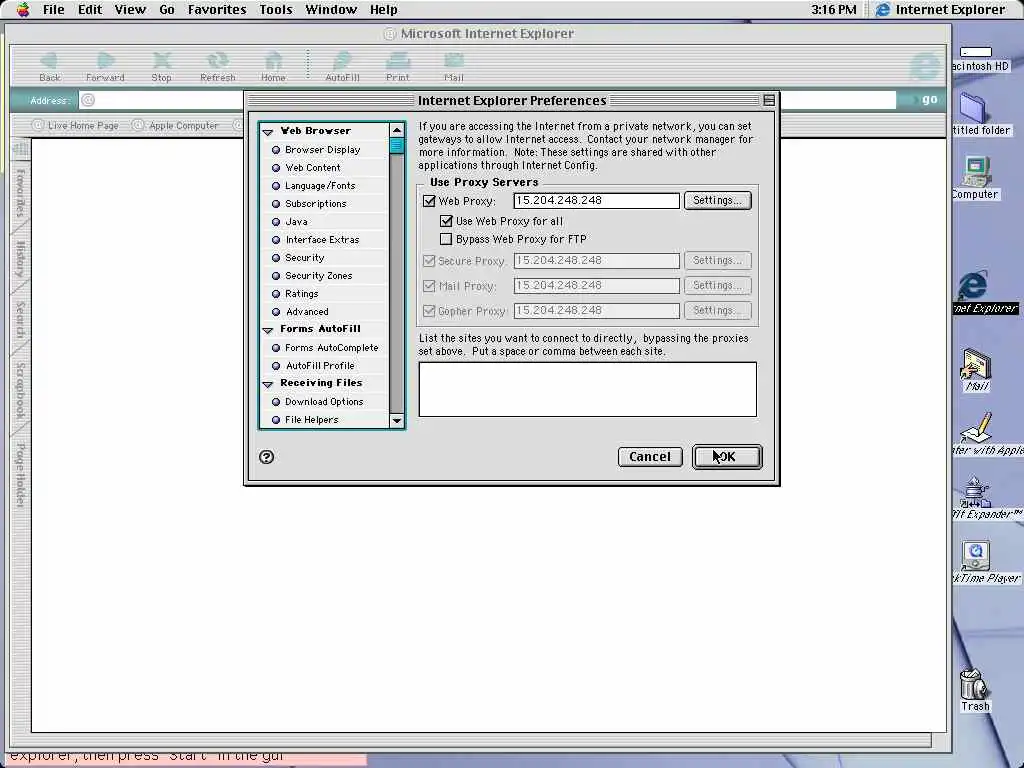Screen dimensions: 1024x768
Task: Open the Live Home Page favorite
Action: [76, 125]
